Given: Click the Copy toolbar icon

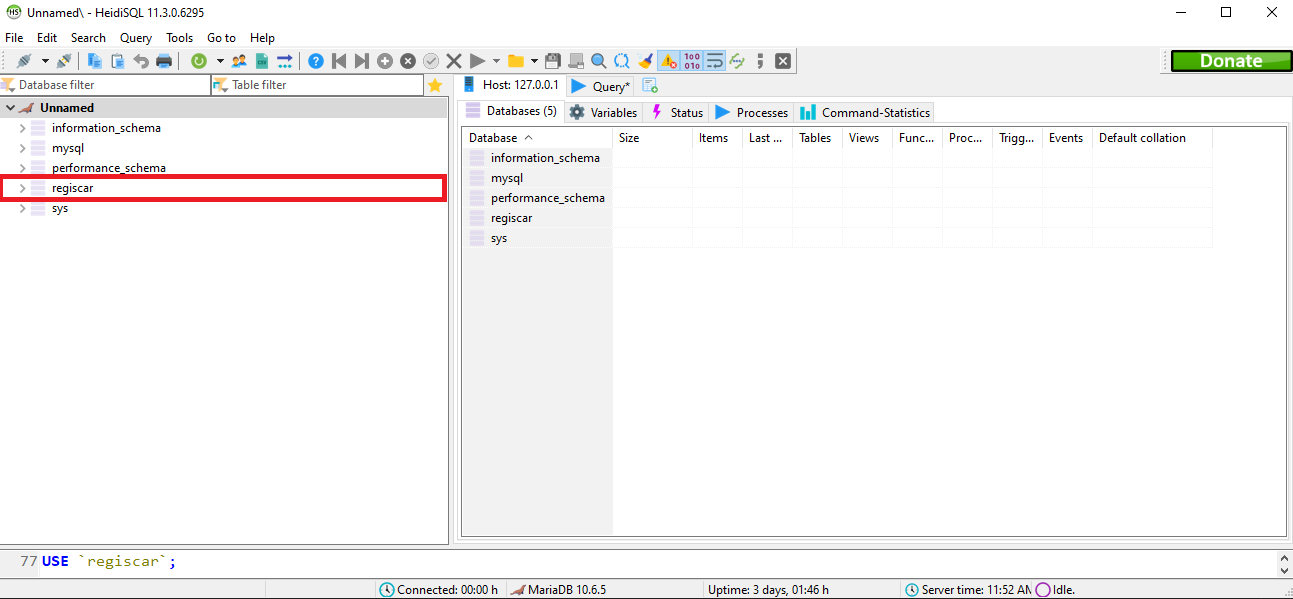Looking at the screenshot, I should coord(95,61).
